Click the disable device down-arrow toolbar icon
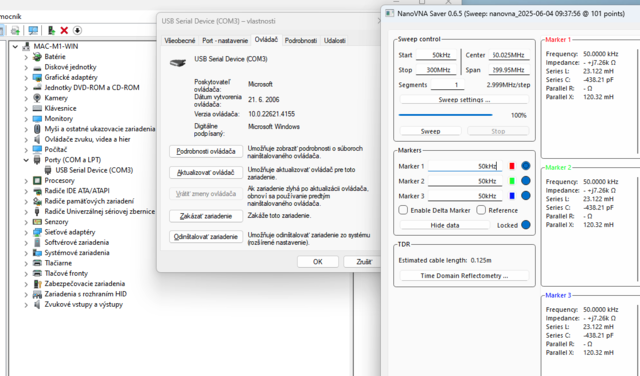This screenshot has height=376, width=640. (x=77, y=30)
